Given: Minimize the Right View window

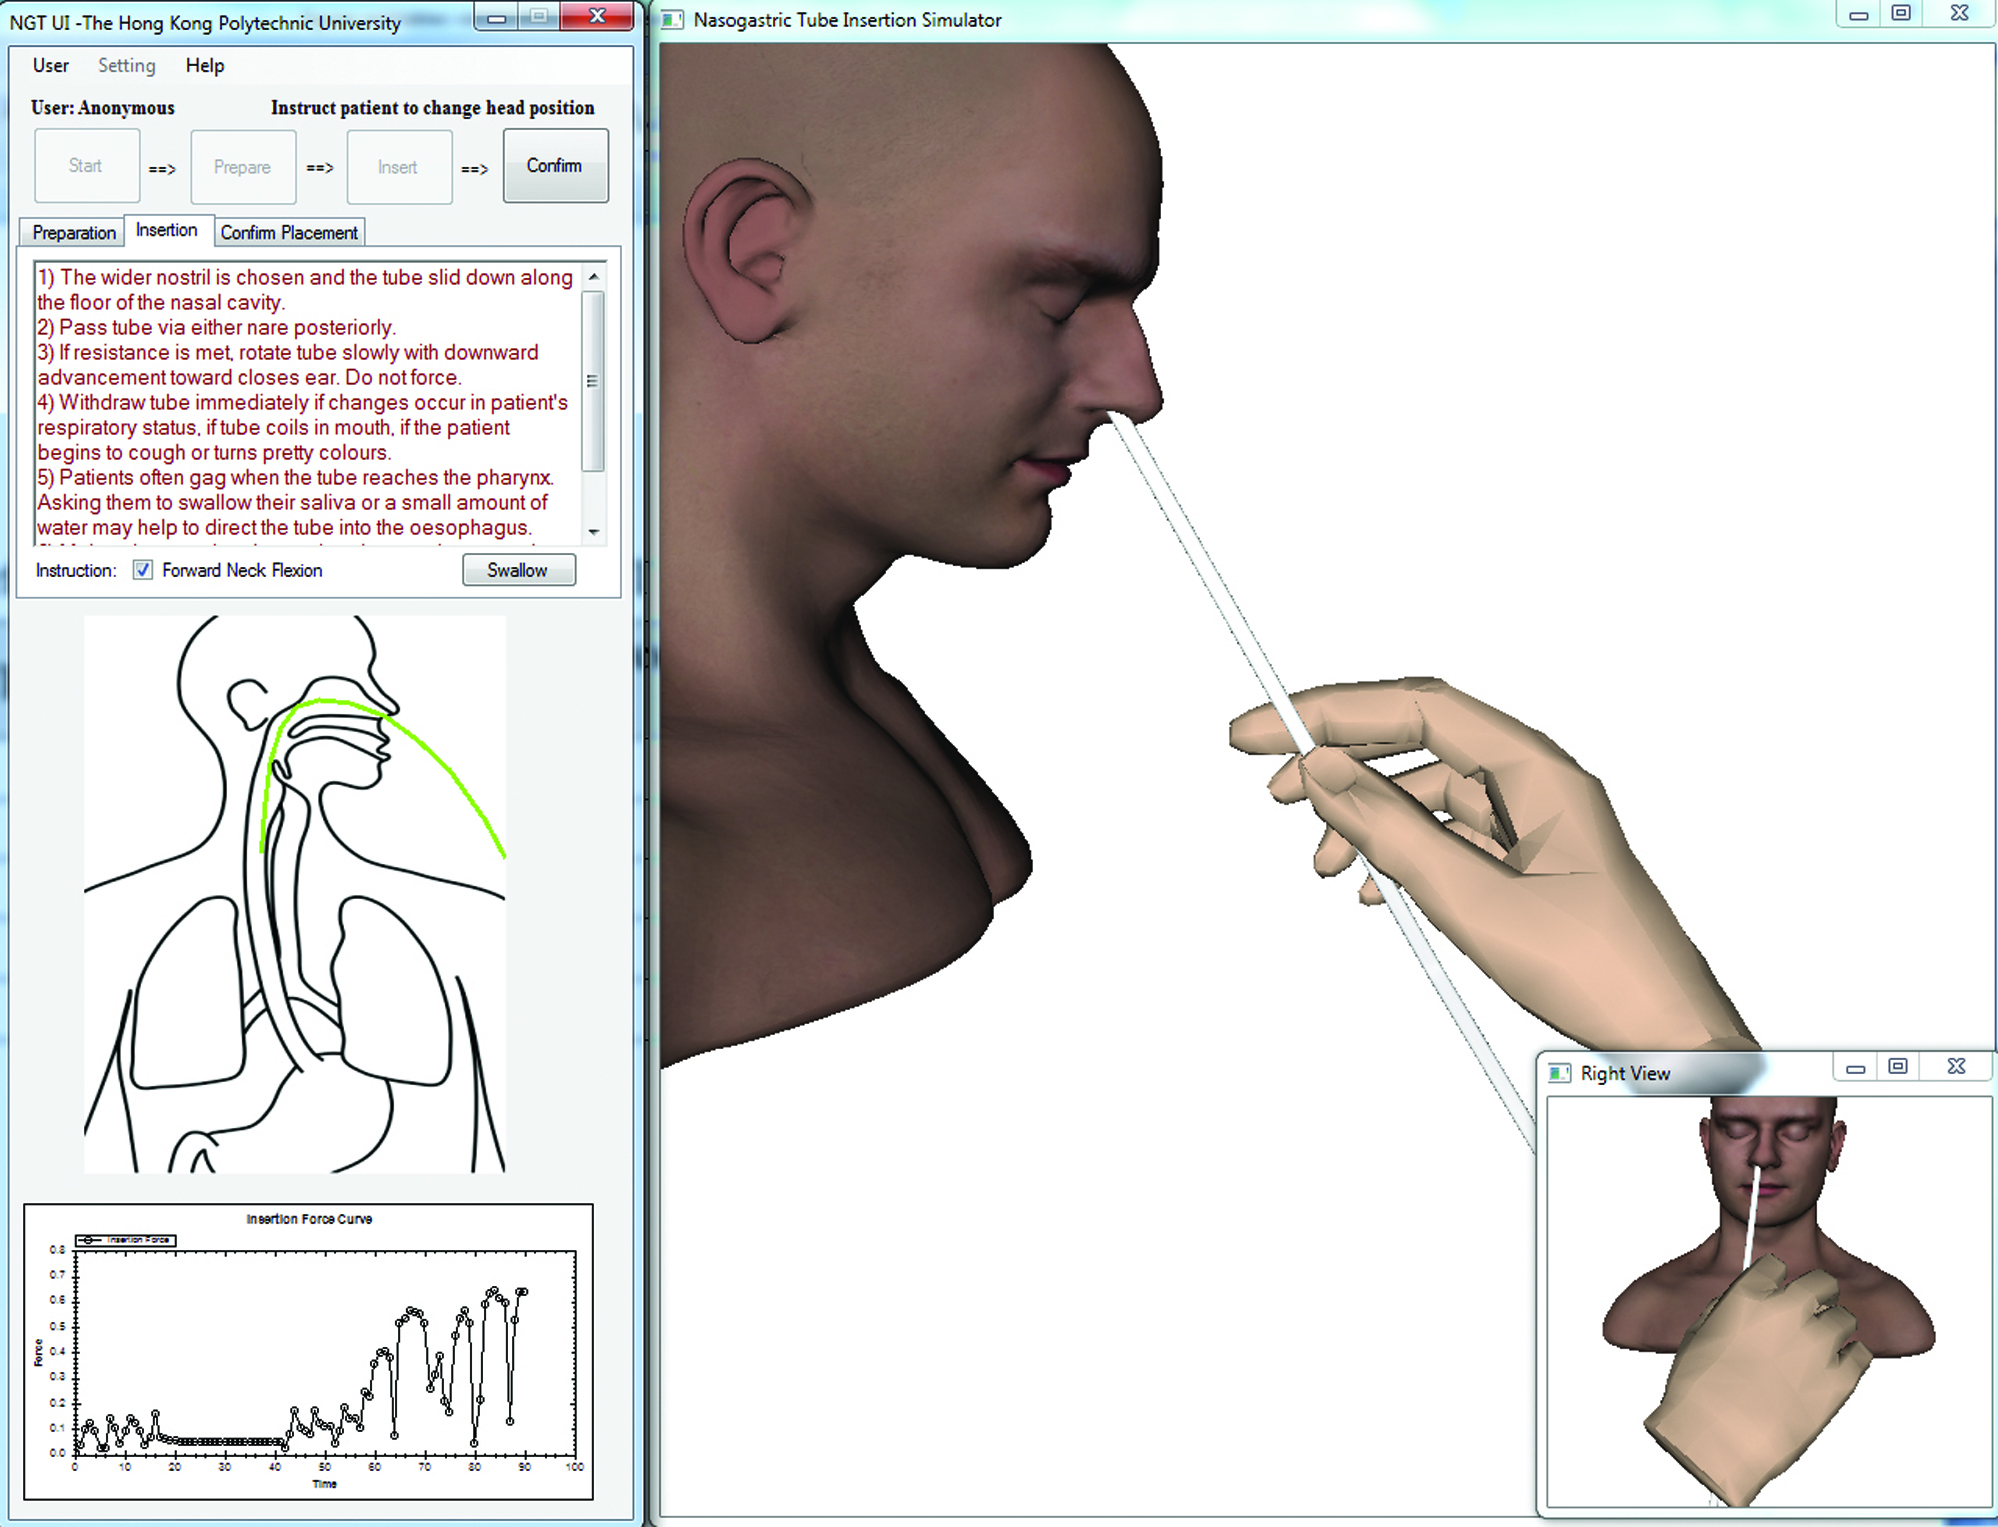Looking at the screenshot, I should pyautogui.click(x=1856, y=1068).
